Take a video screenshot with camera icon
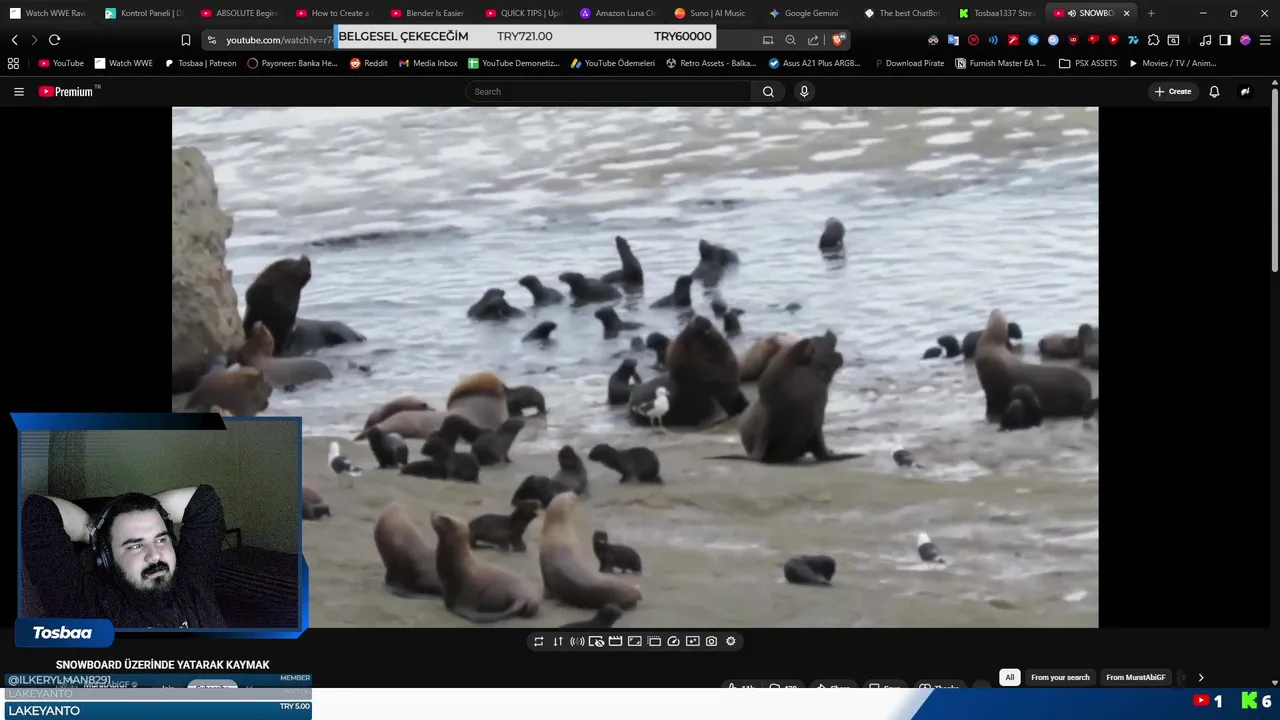Viewport: 1280px width, 720px height. (x=711, y=641)
